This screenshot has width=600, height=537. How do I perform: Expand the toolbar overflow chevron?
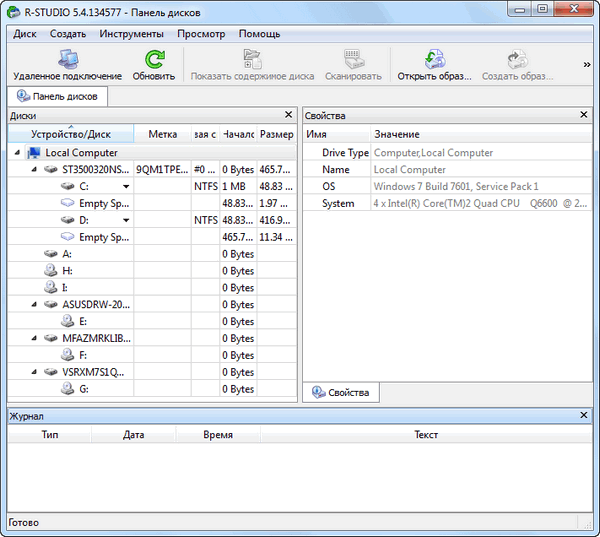point(586,65)
